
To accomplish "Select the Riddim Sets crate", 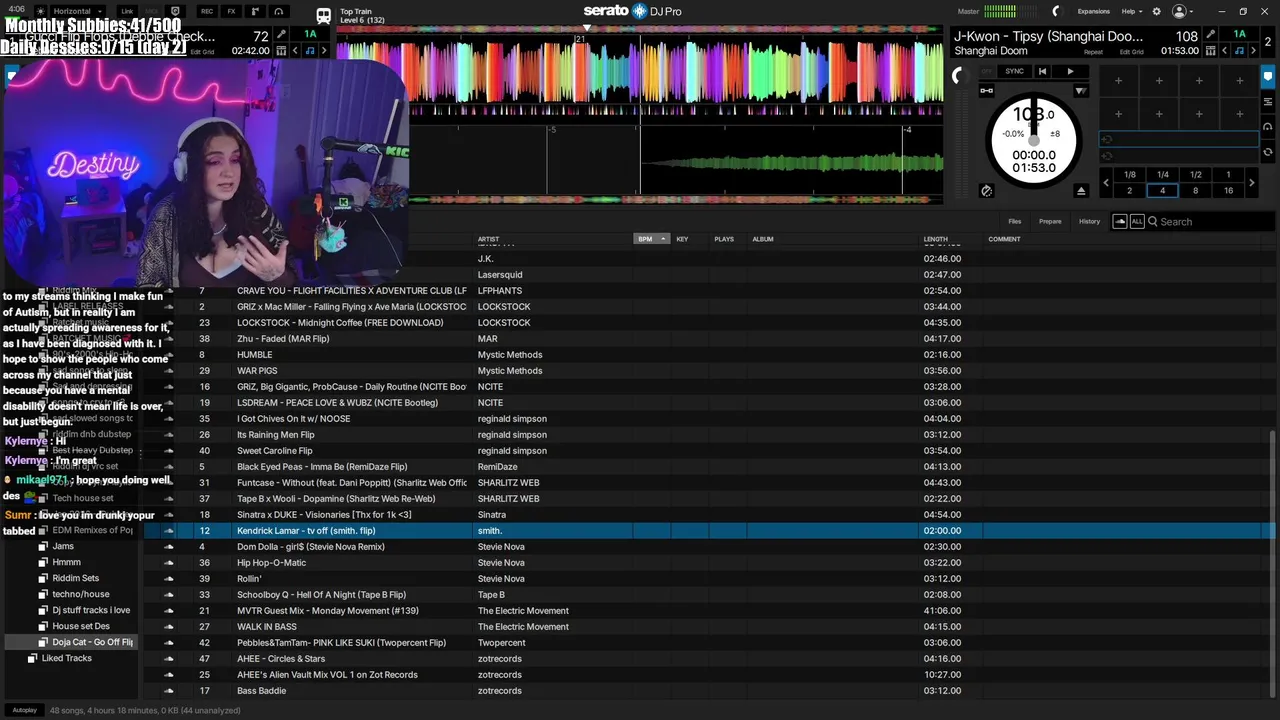I will (76, 578).
